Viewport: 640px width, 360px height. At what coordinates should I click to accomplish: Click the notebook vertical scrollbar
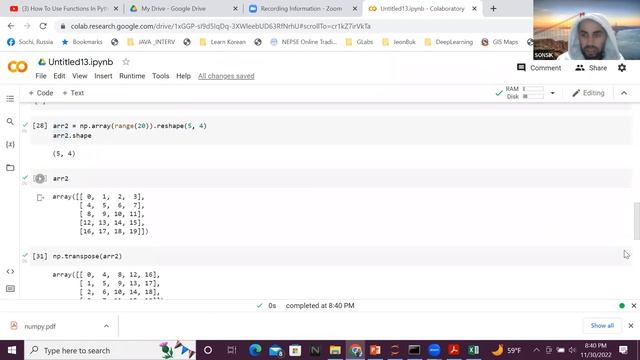click(x=636, y=221)
